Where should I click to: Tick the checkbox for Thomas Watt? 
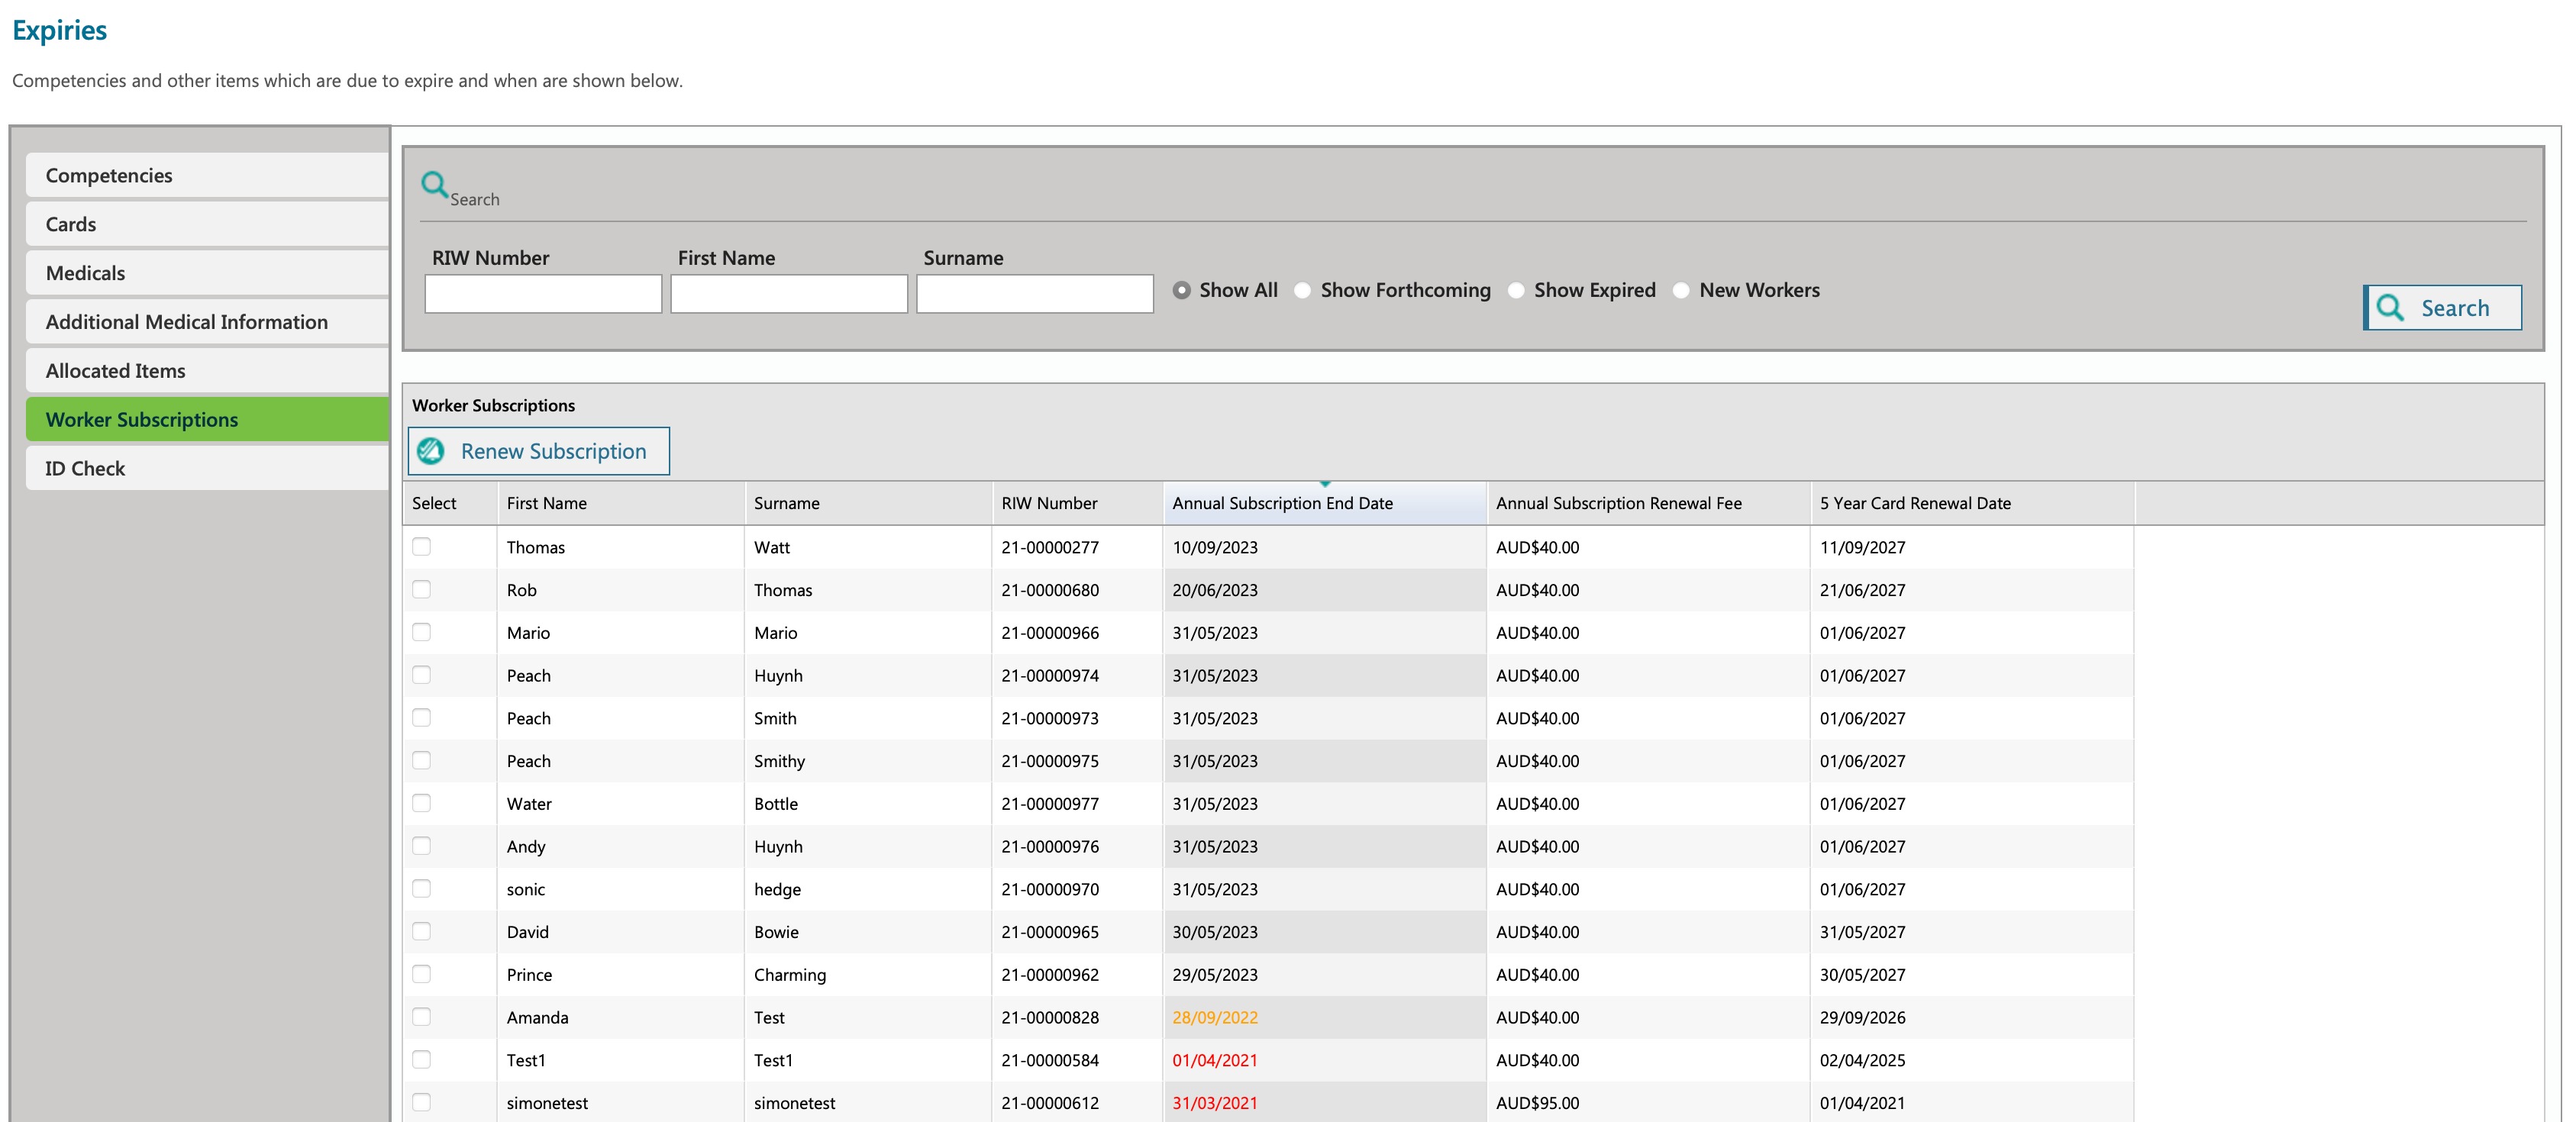tap(422, 547)
